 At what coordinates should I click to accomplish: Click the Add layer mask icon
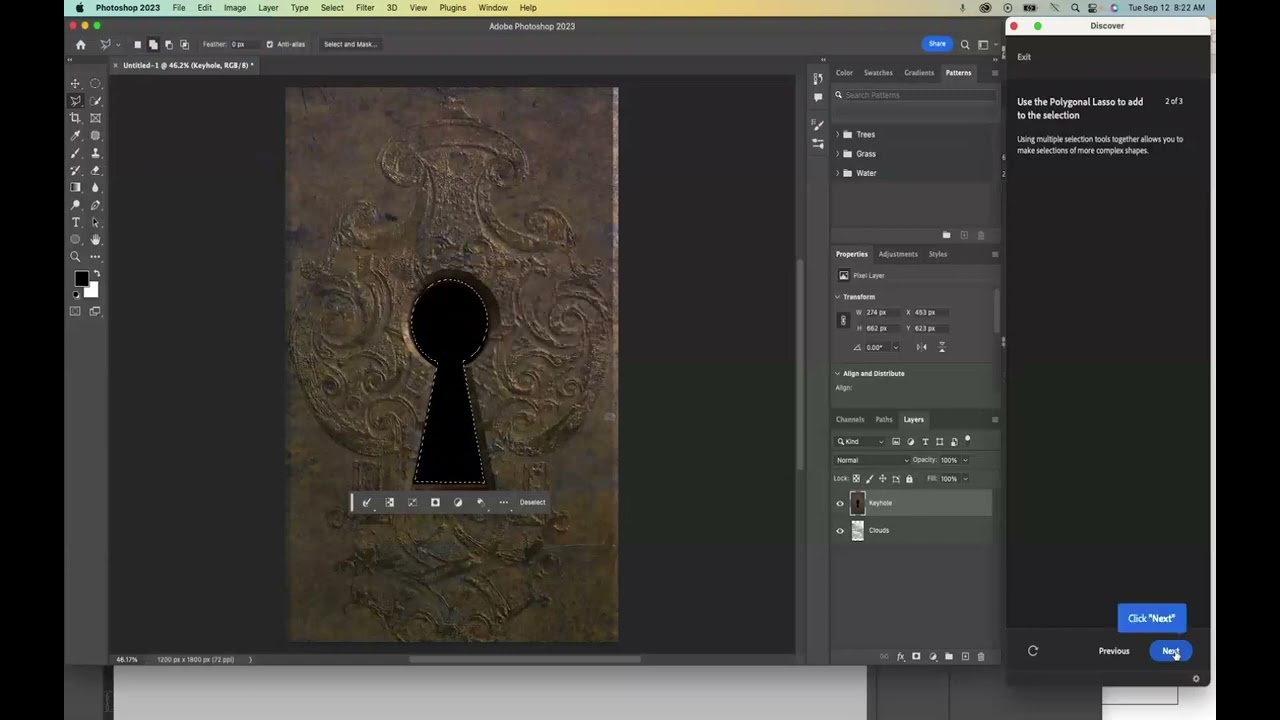[916, 657]
